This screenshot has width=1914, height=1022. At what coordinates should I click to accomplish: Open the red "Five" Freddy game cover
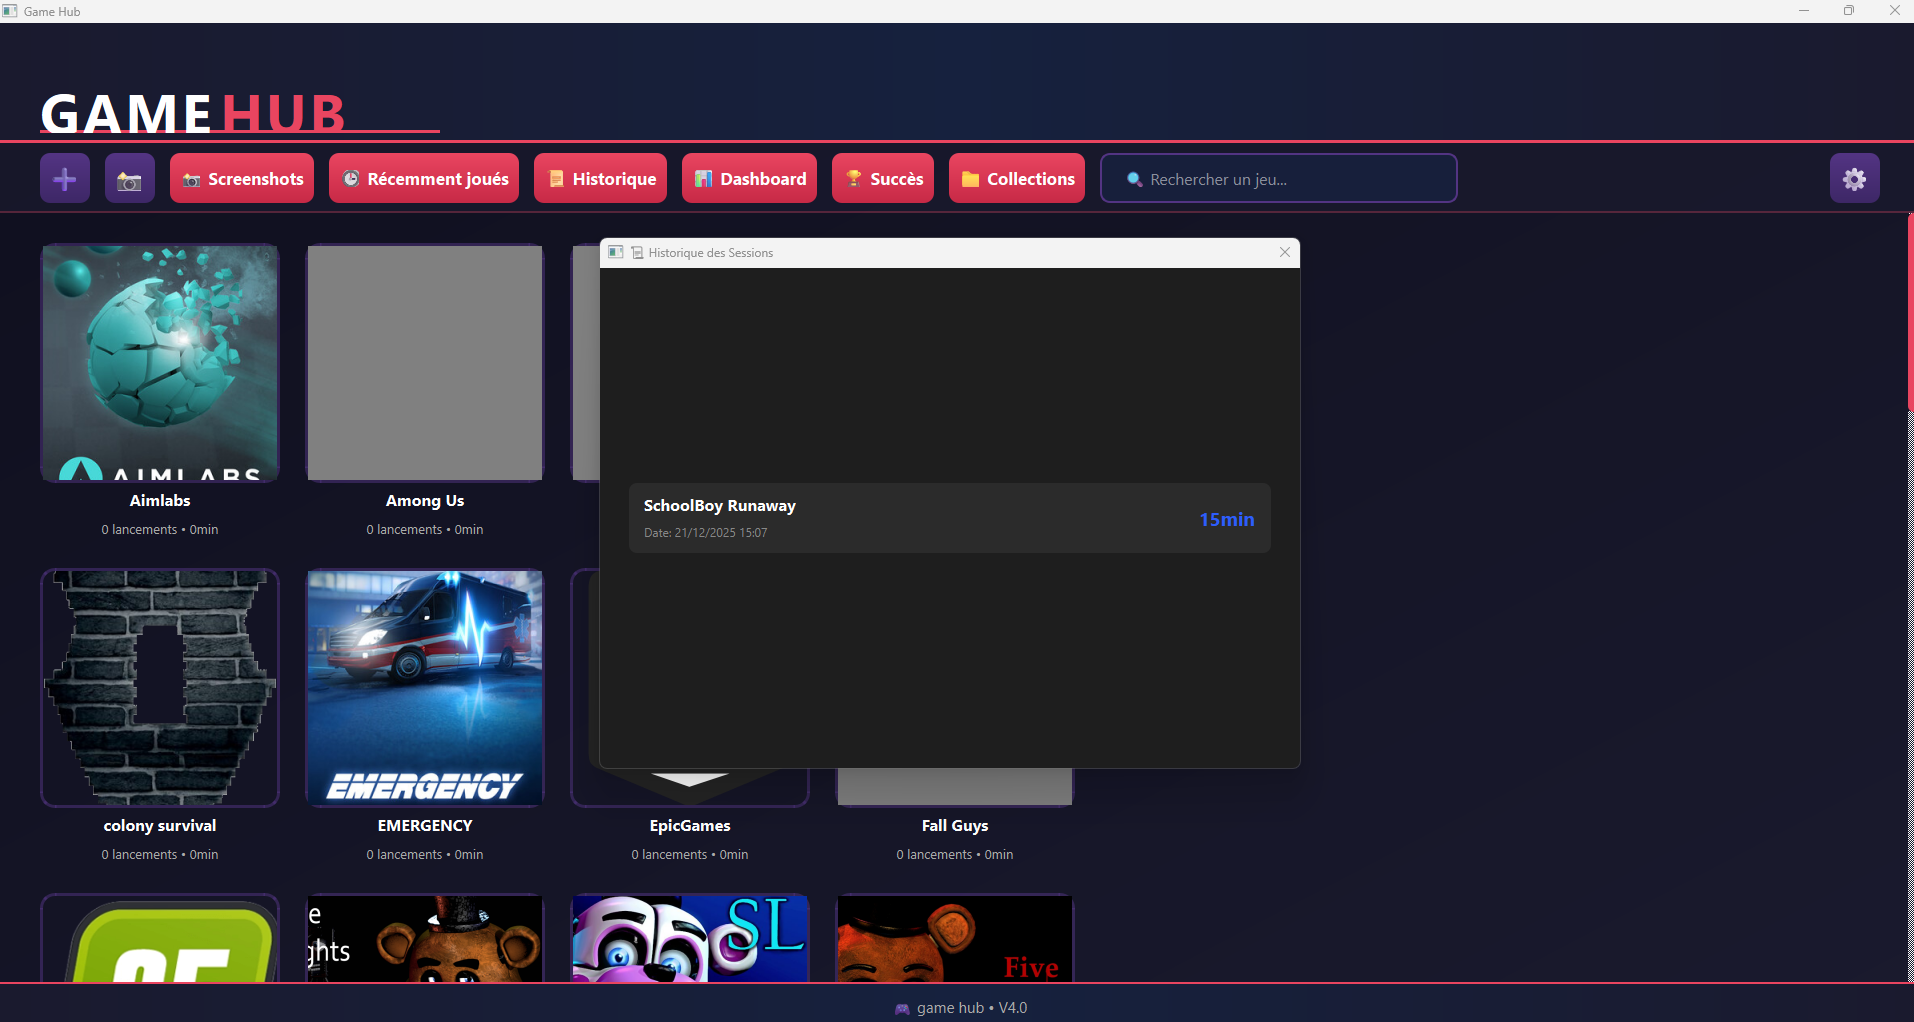point(955,938)
